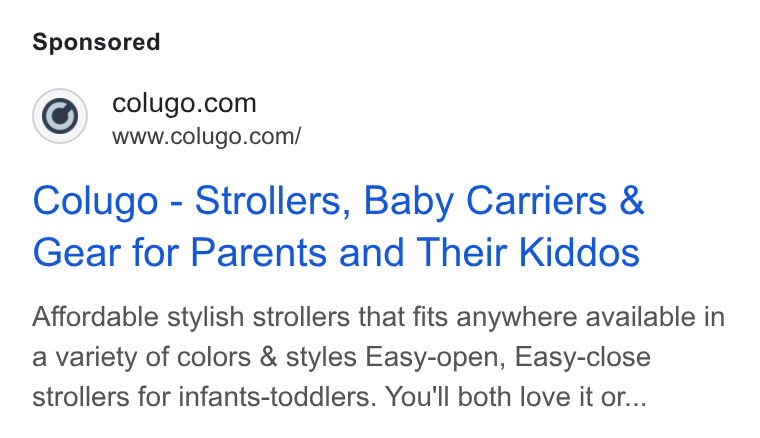
Task: Click the word "and" in the headline
Action: (x=371, y=252)
